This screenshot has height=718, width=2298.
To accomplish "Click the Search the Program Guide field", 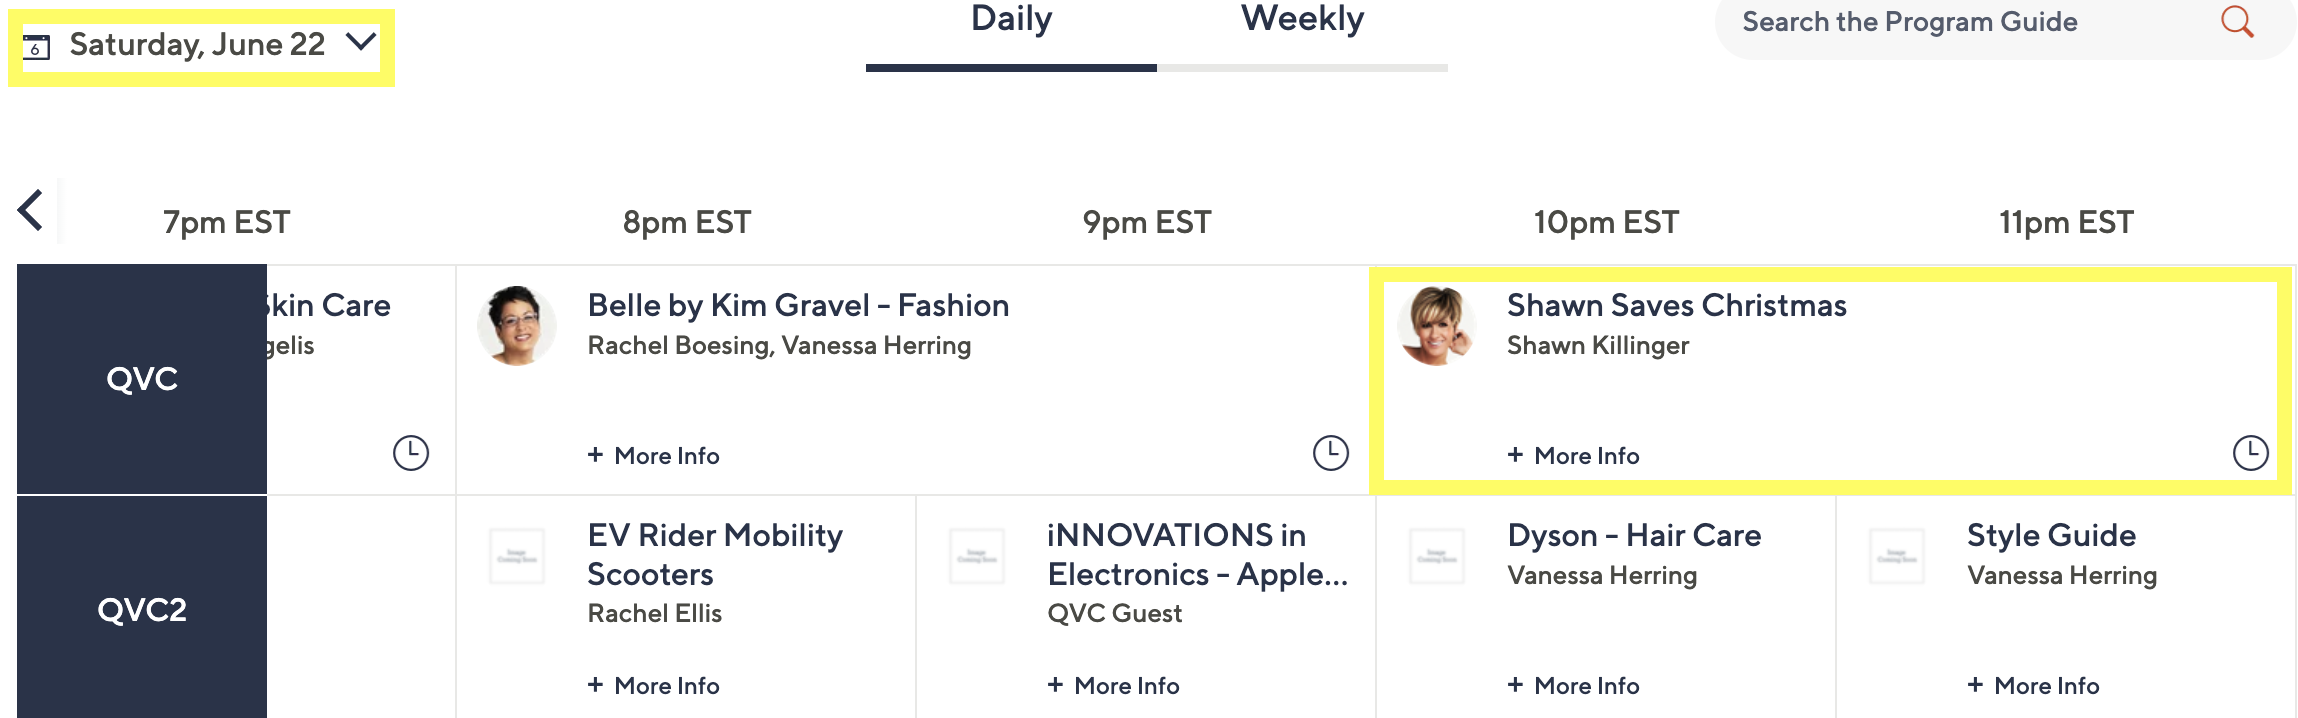I will [x=1960, y=22].
